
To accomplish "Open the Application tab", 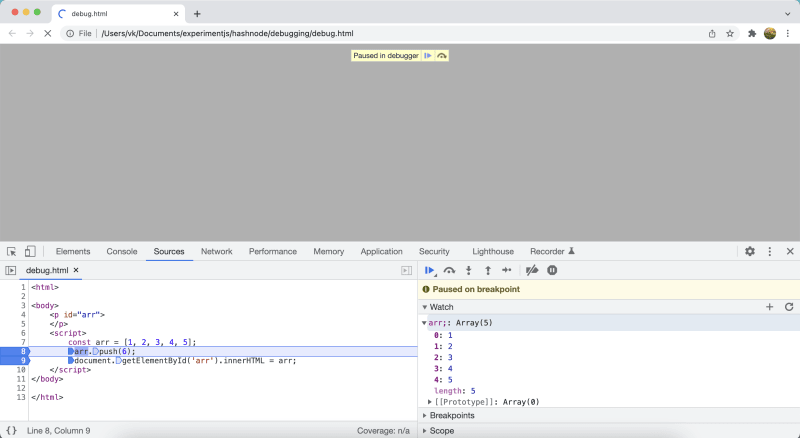I will [382, 251].
